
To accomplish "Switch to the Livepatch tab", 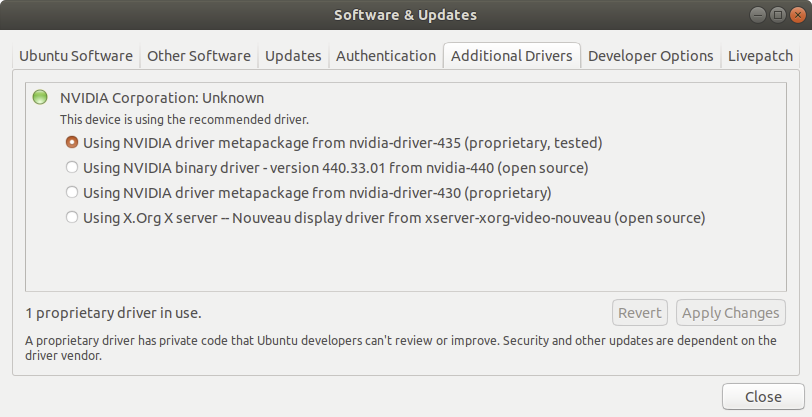I will 760,56.
